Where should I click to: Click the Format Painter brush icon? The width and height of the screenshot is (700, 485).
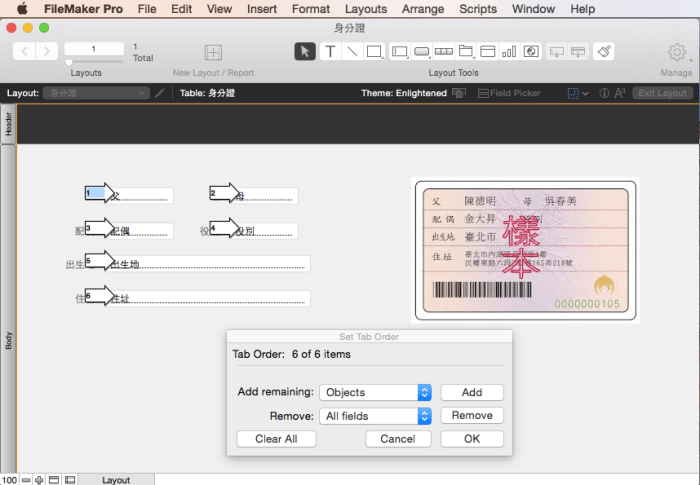coord(604,51)
